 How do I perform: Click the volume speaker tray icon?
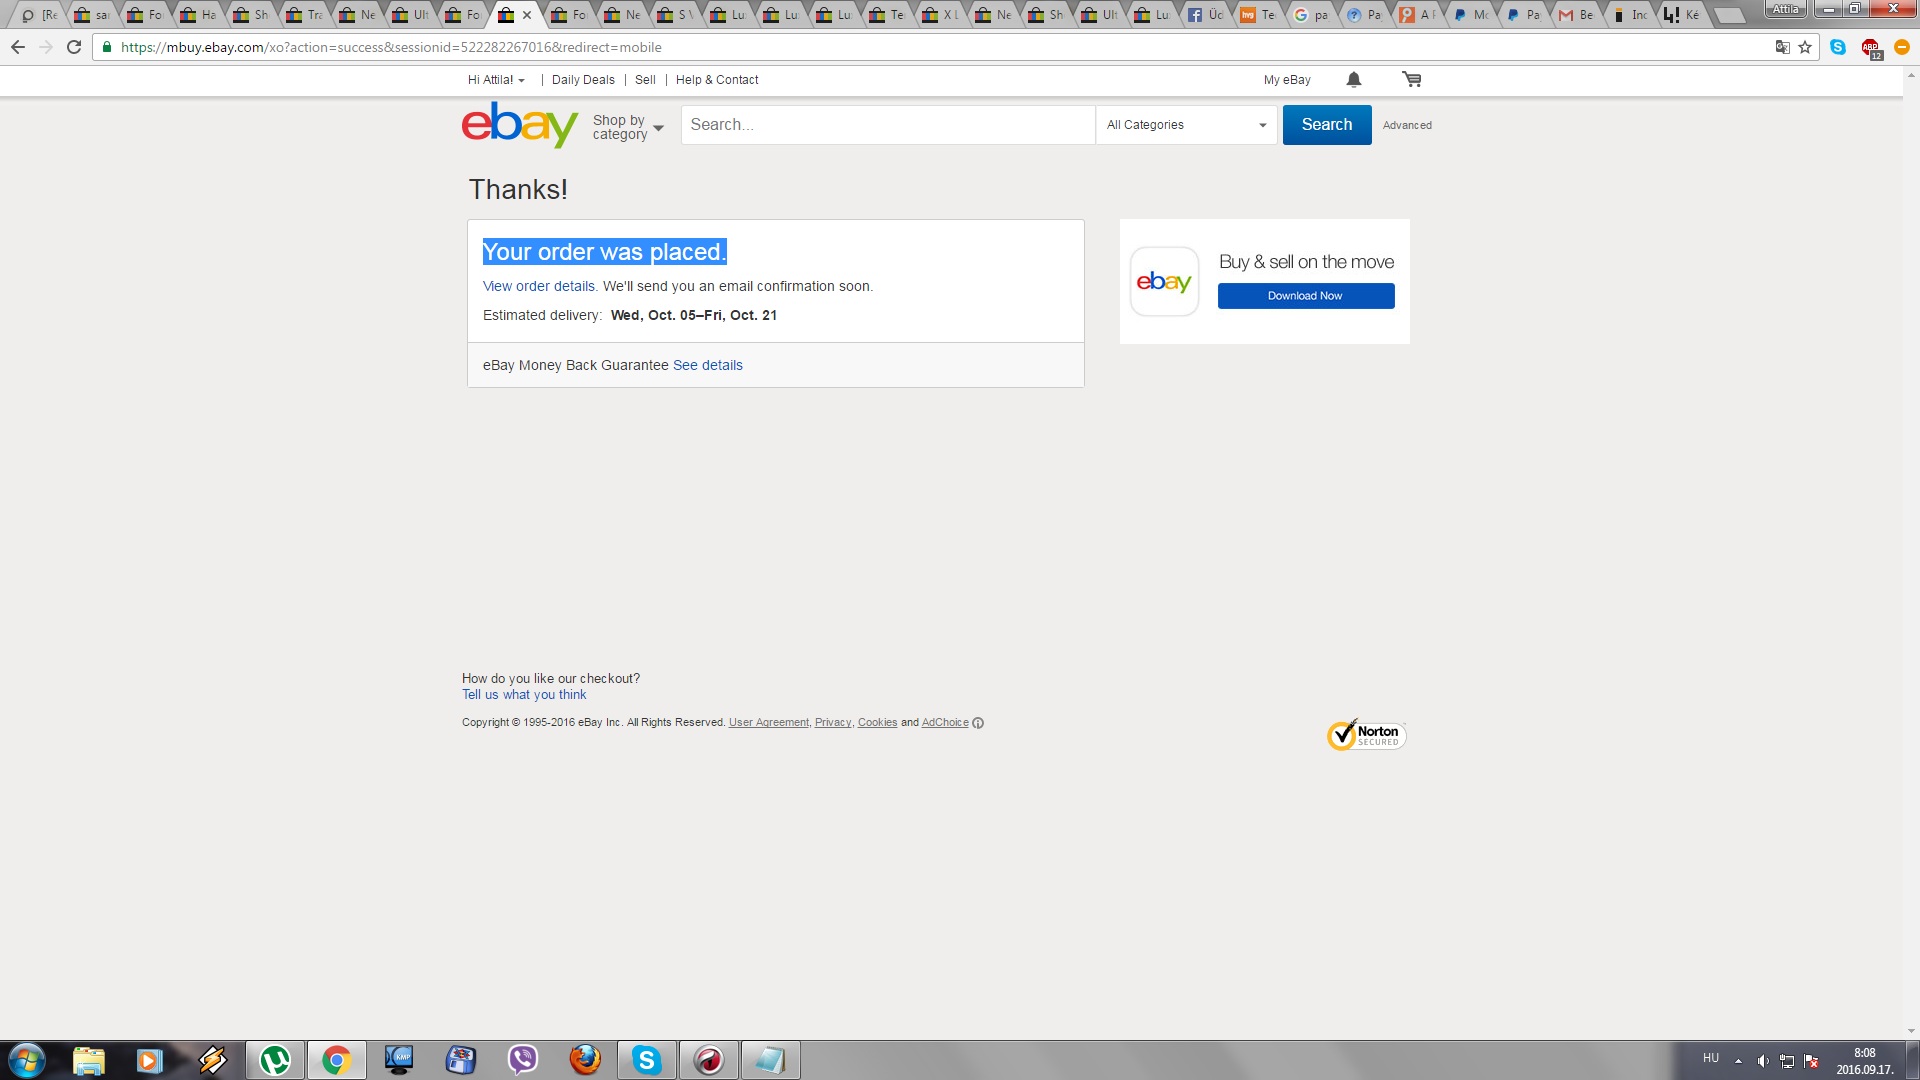(1762, 1061)
